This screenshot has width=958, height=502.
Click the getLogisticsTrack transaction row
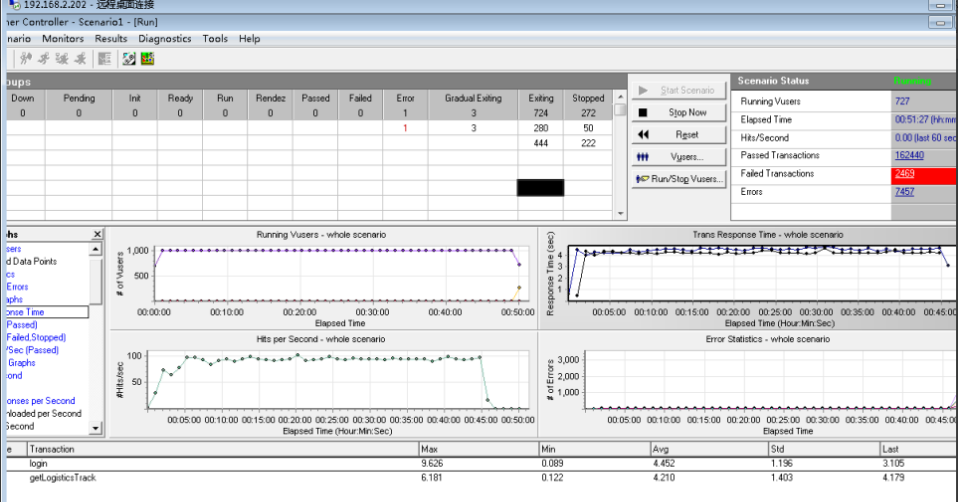point(482,478)
